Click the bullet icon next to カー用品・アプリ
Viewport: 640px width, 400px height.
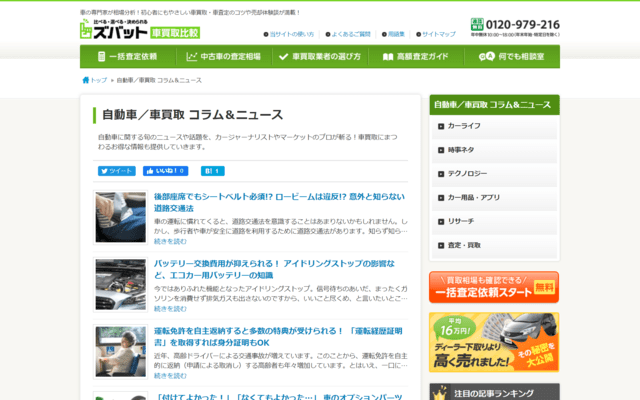pyautogui.click(x=441, y=198)
